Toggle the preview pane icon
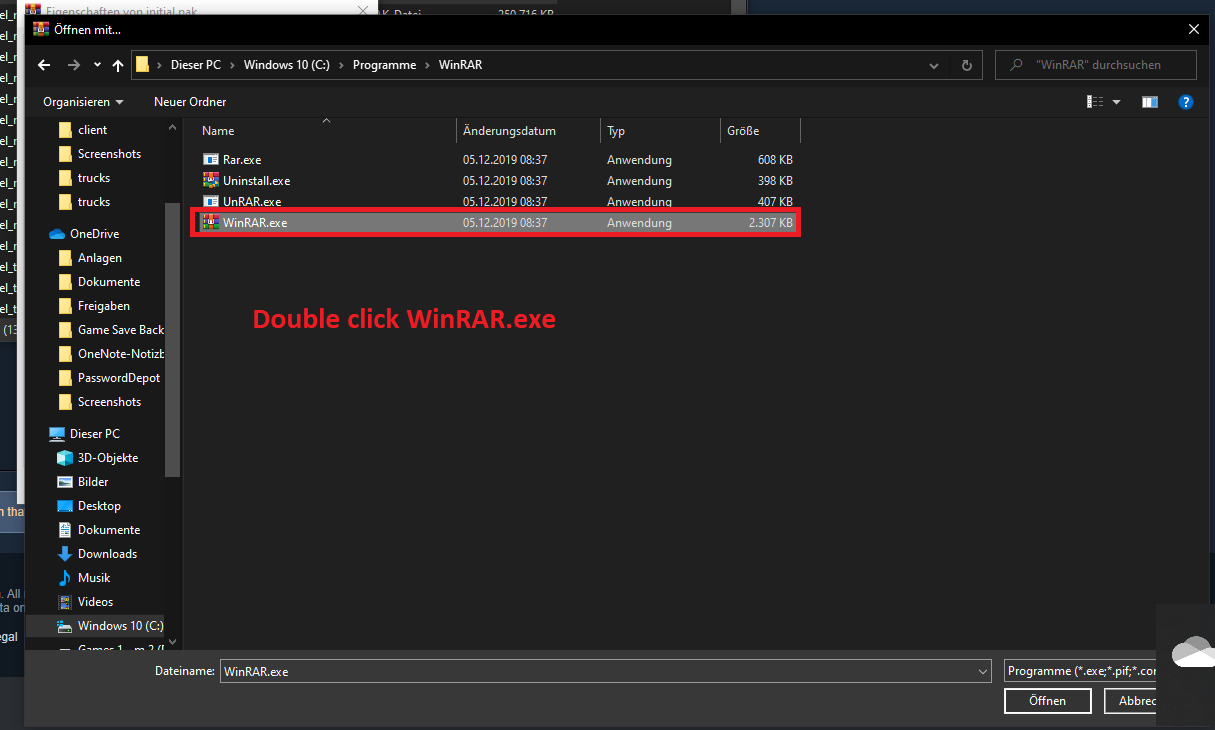 [x=1150, y=102]
